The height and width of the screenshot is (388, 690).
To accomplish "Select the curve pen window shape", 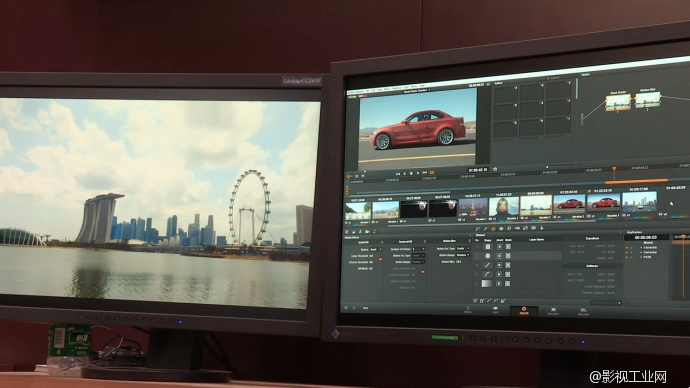I will coord(487,274).
